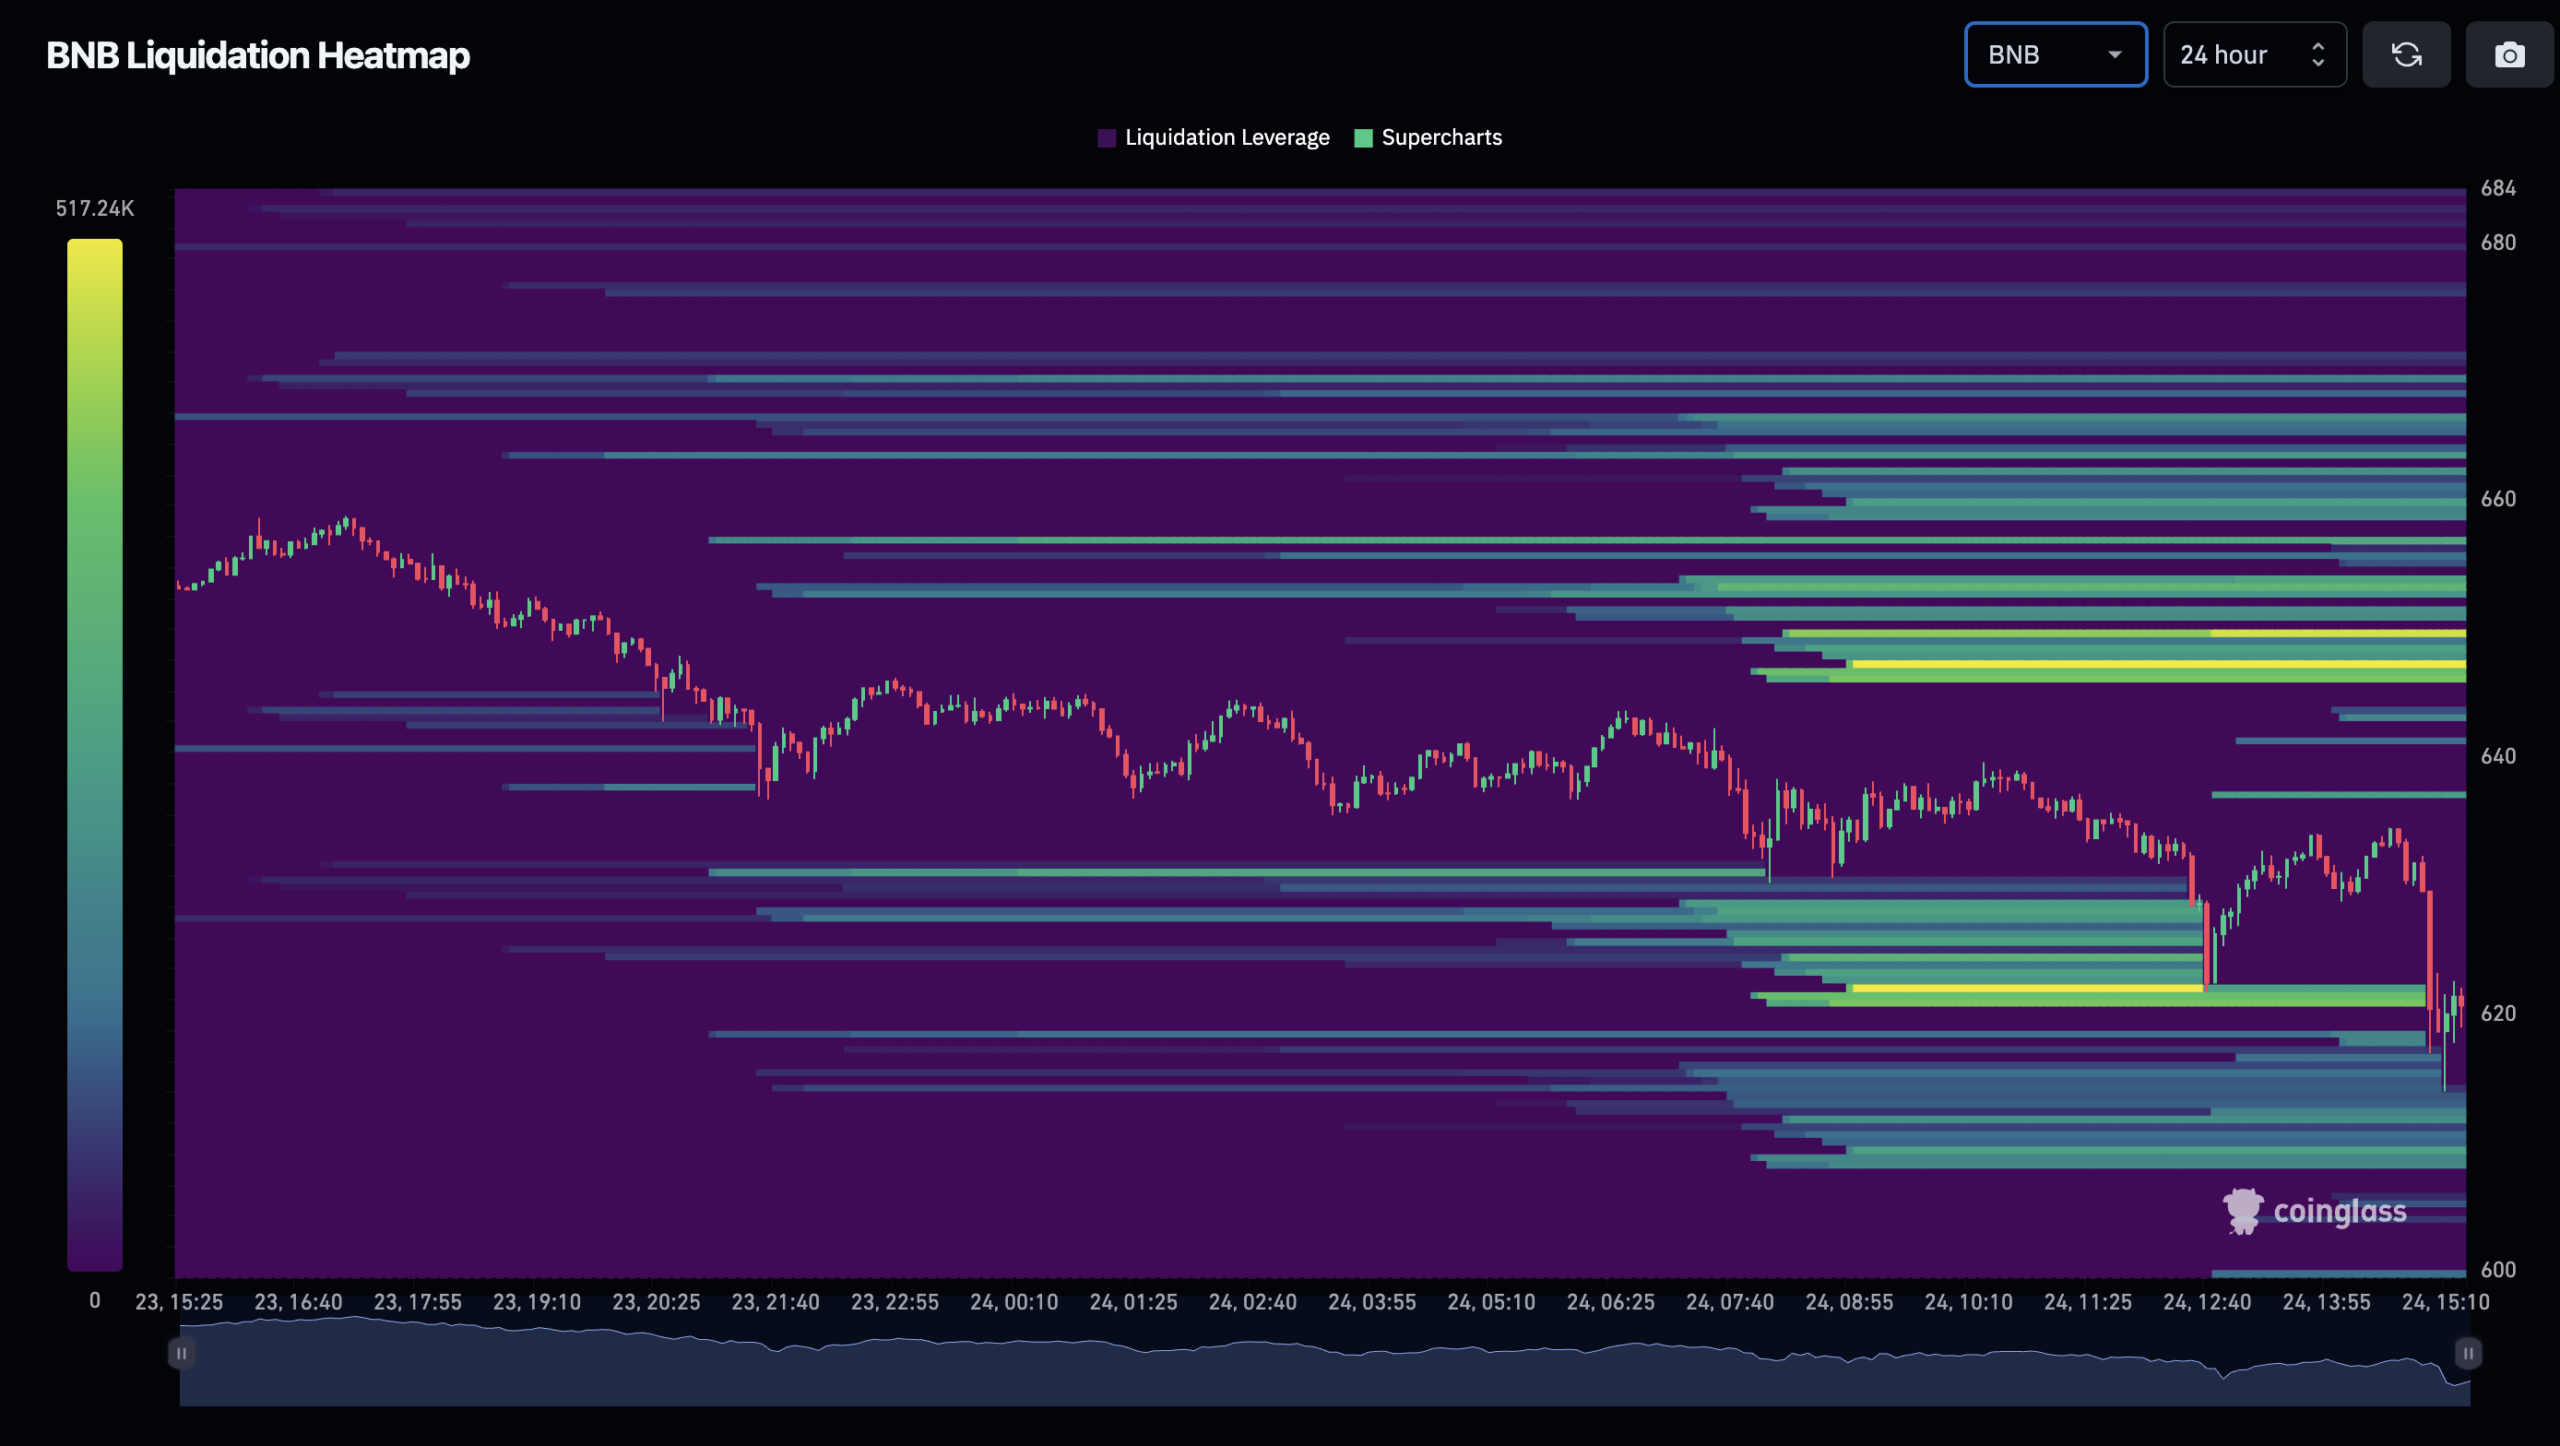Click the 0 minimum scale label
This screenshot has width=2560, height=1446.
coord(95,1301)
